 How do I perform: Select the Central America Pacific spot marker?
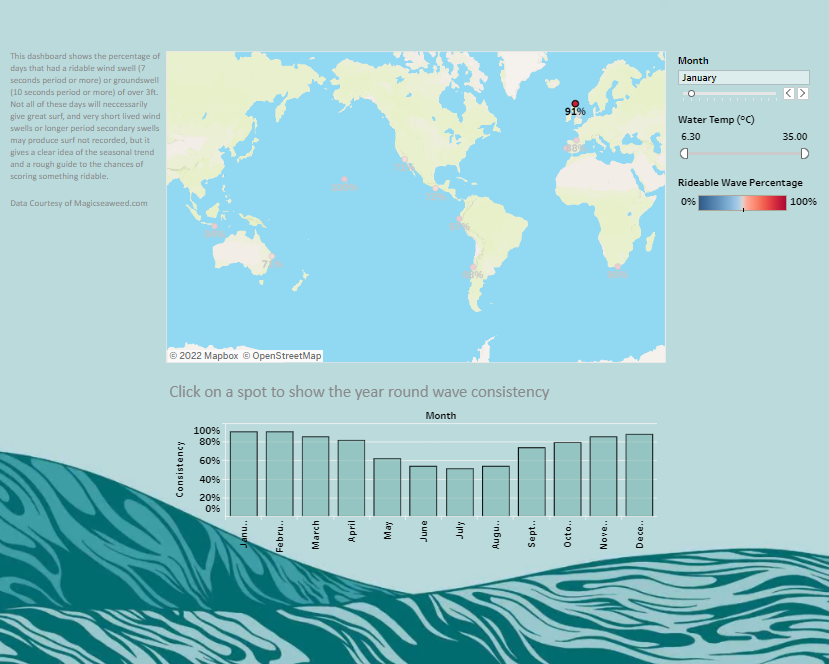435,189
